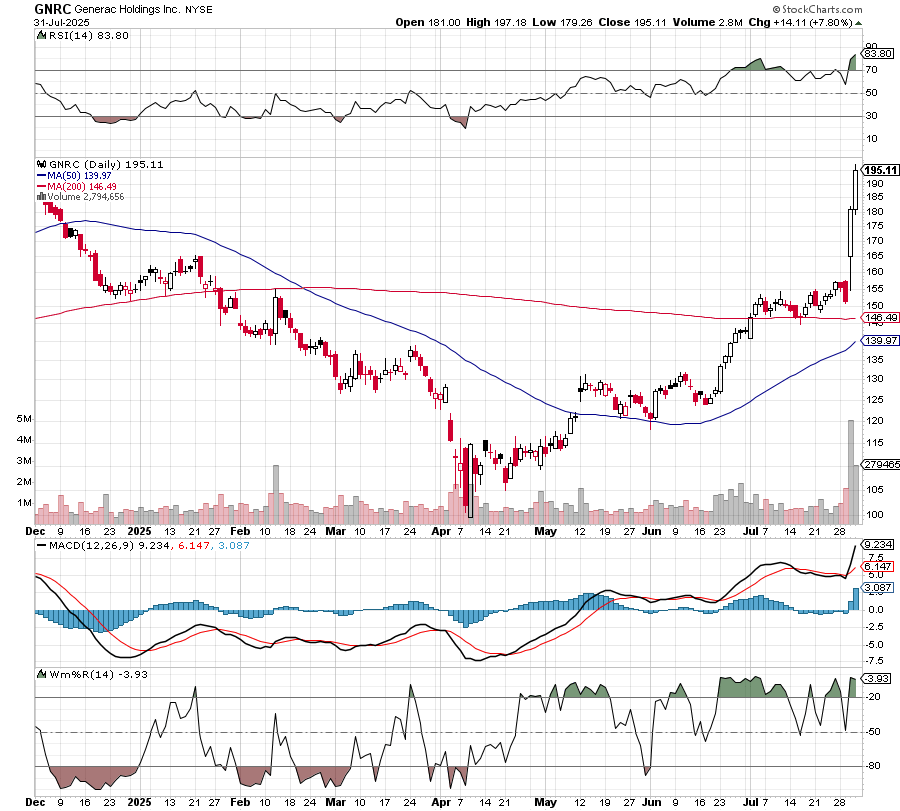
Task: Click the MA(50) 139.97 legend text
Action: [x=79, y=176]
